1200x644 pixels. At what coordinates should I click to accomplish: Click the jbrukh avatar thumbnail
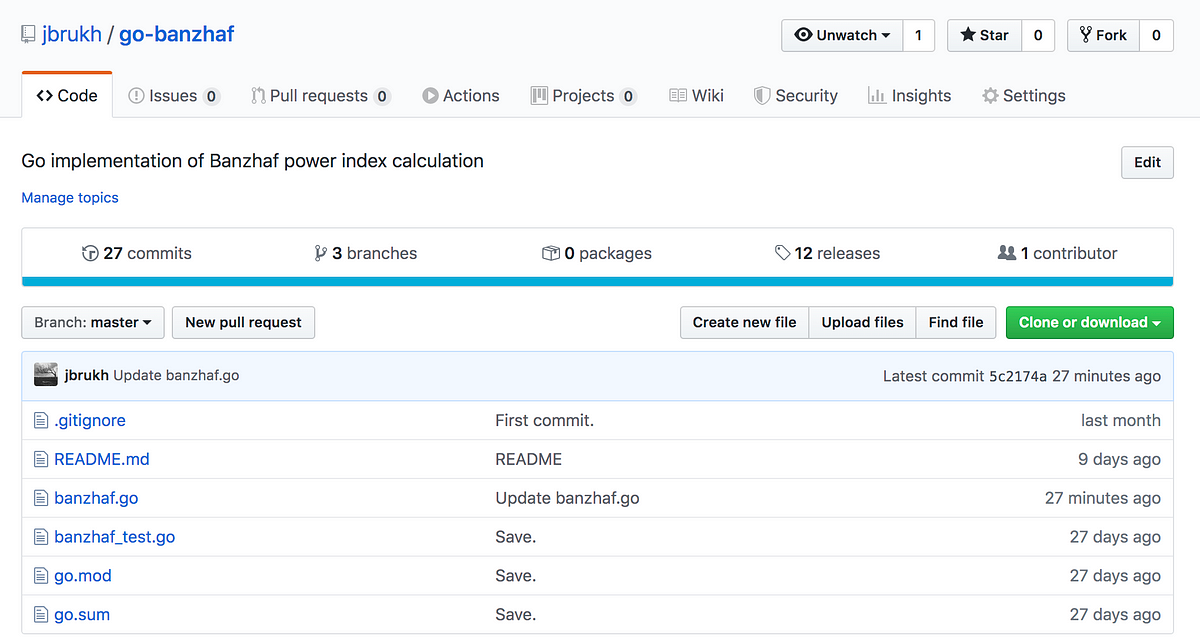[x=46, y=375]
